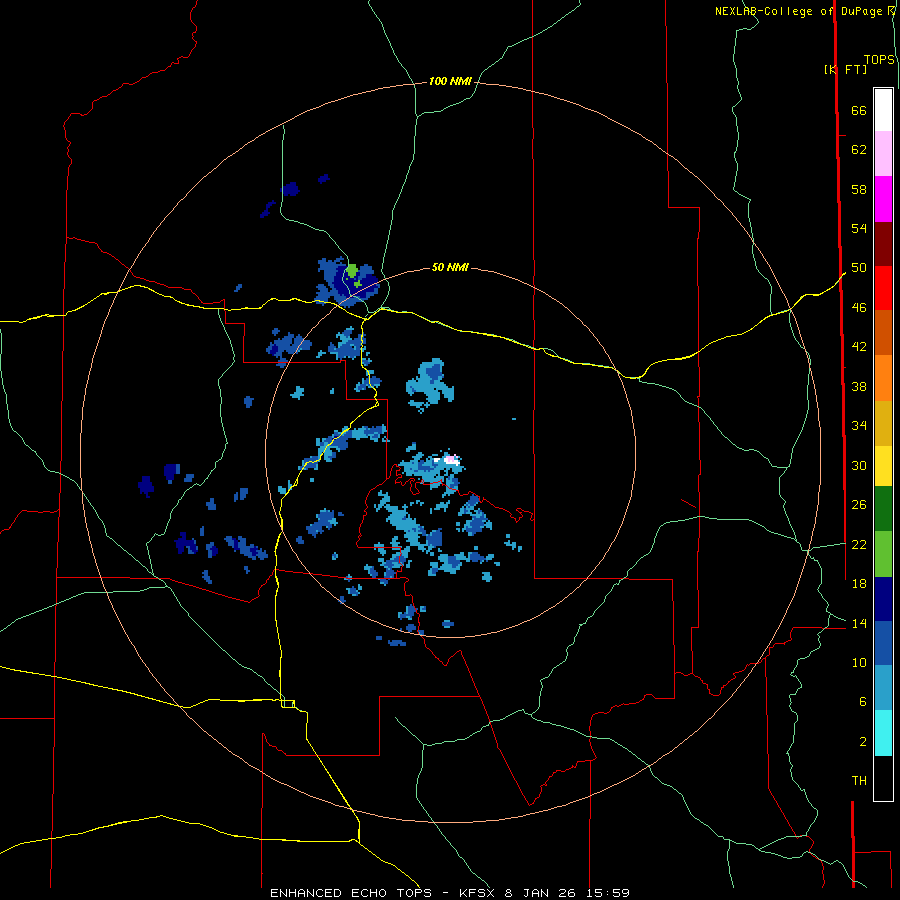Select the legend value 54
Image resolution: width=900 pixels, height=900 pixels.
(859, 228)
